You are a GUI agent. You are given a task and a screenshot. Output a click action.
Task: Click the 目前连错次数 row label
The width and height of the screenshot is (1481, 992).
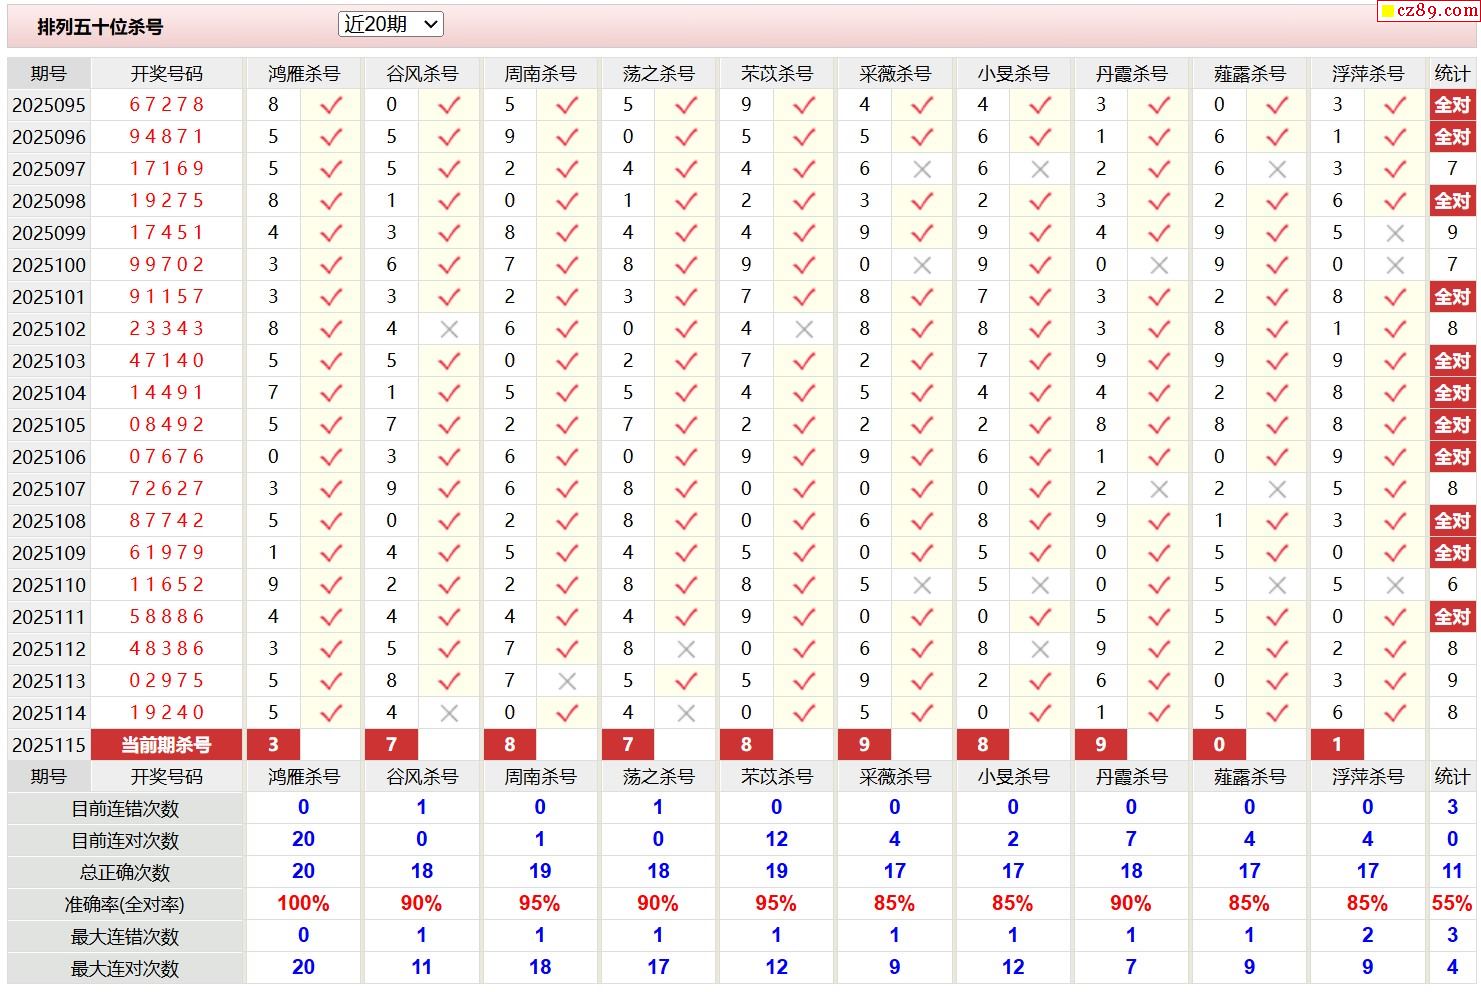125,809
